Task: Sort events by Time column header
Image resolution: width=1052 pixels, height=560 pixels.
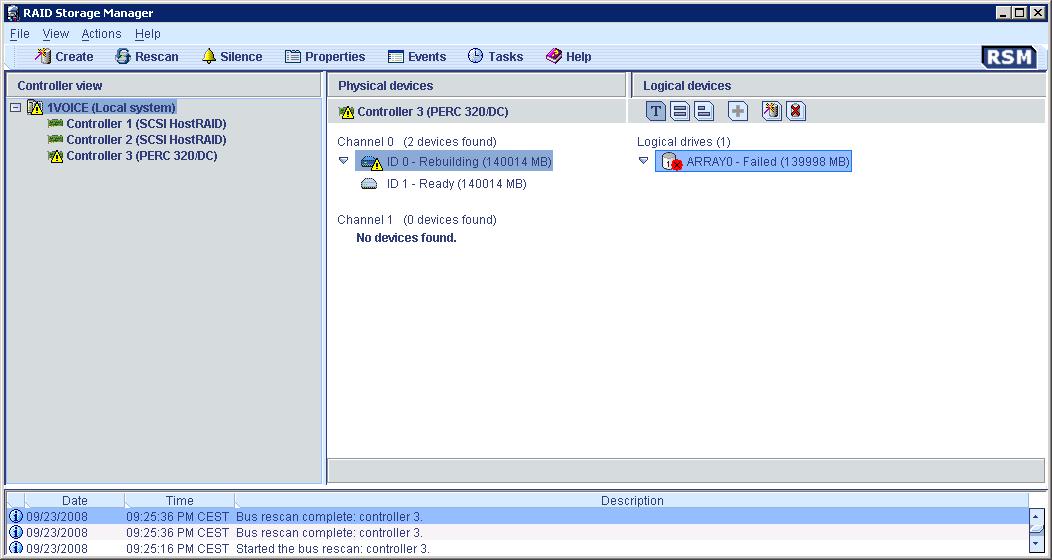Action: [x=180, y=500]
